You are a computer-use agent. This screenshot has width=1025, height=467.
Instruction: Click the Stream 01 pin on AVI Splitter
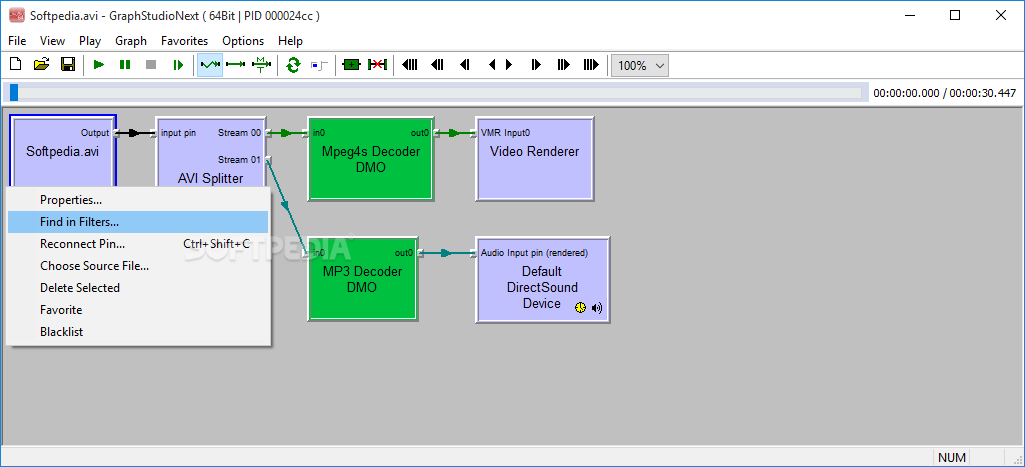239,160
